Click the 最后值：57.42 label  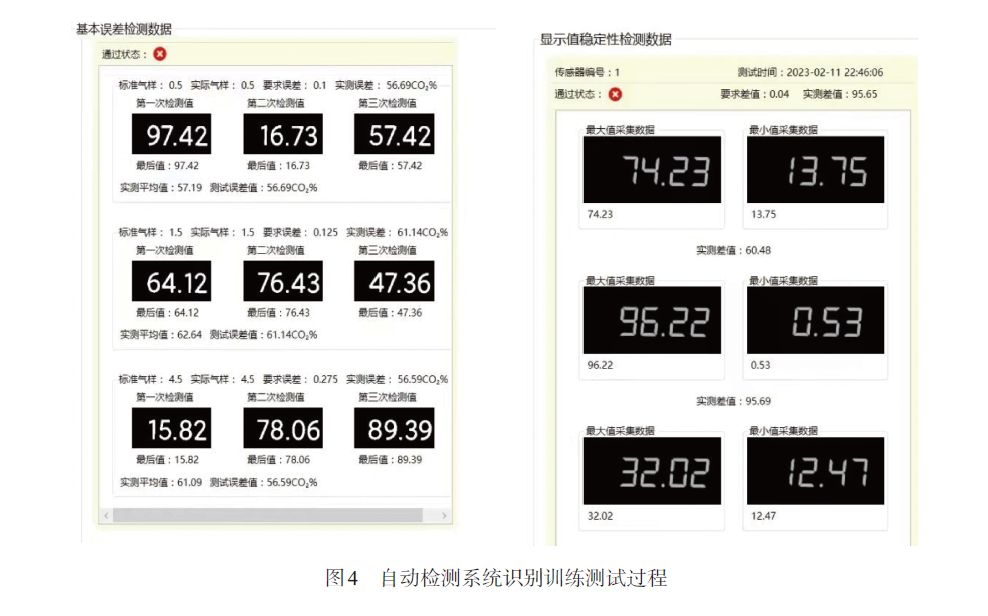pos(390,166)
